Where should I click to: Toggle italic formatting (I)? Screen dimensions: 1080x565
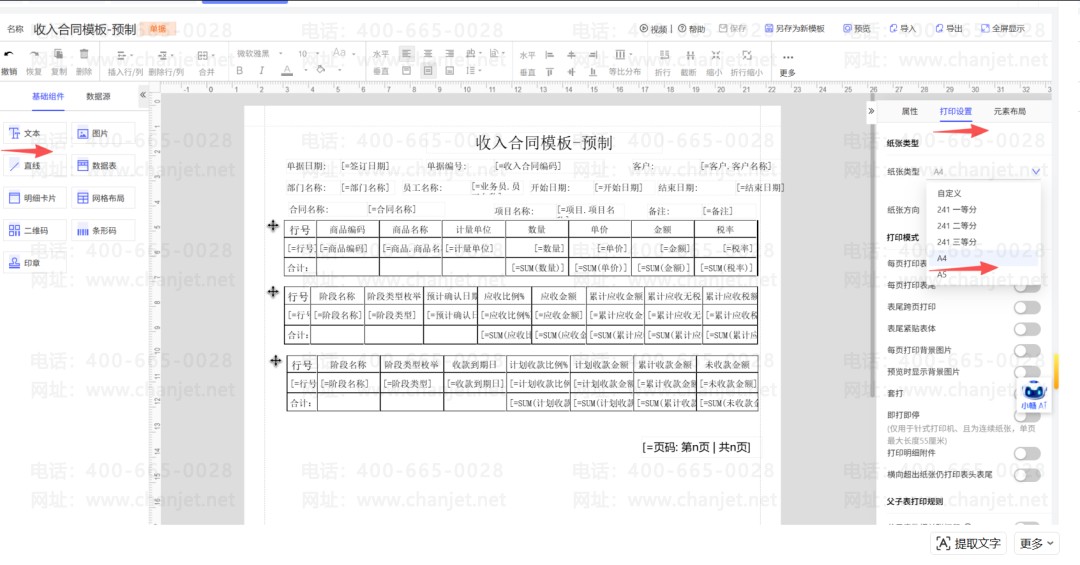pyautogui.click(x=262, y=70)
